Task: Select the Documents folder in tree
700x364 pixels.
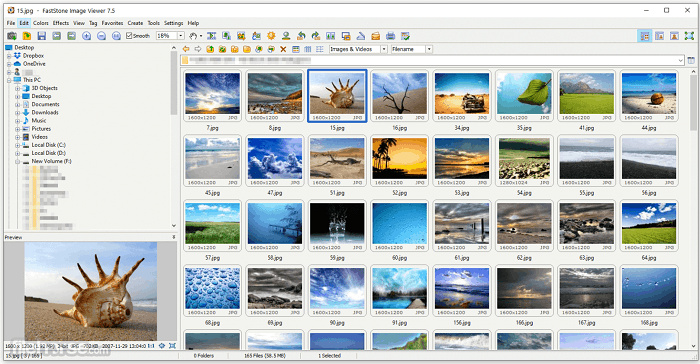Action: pos(46,104)
